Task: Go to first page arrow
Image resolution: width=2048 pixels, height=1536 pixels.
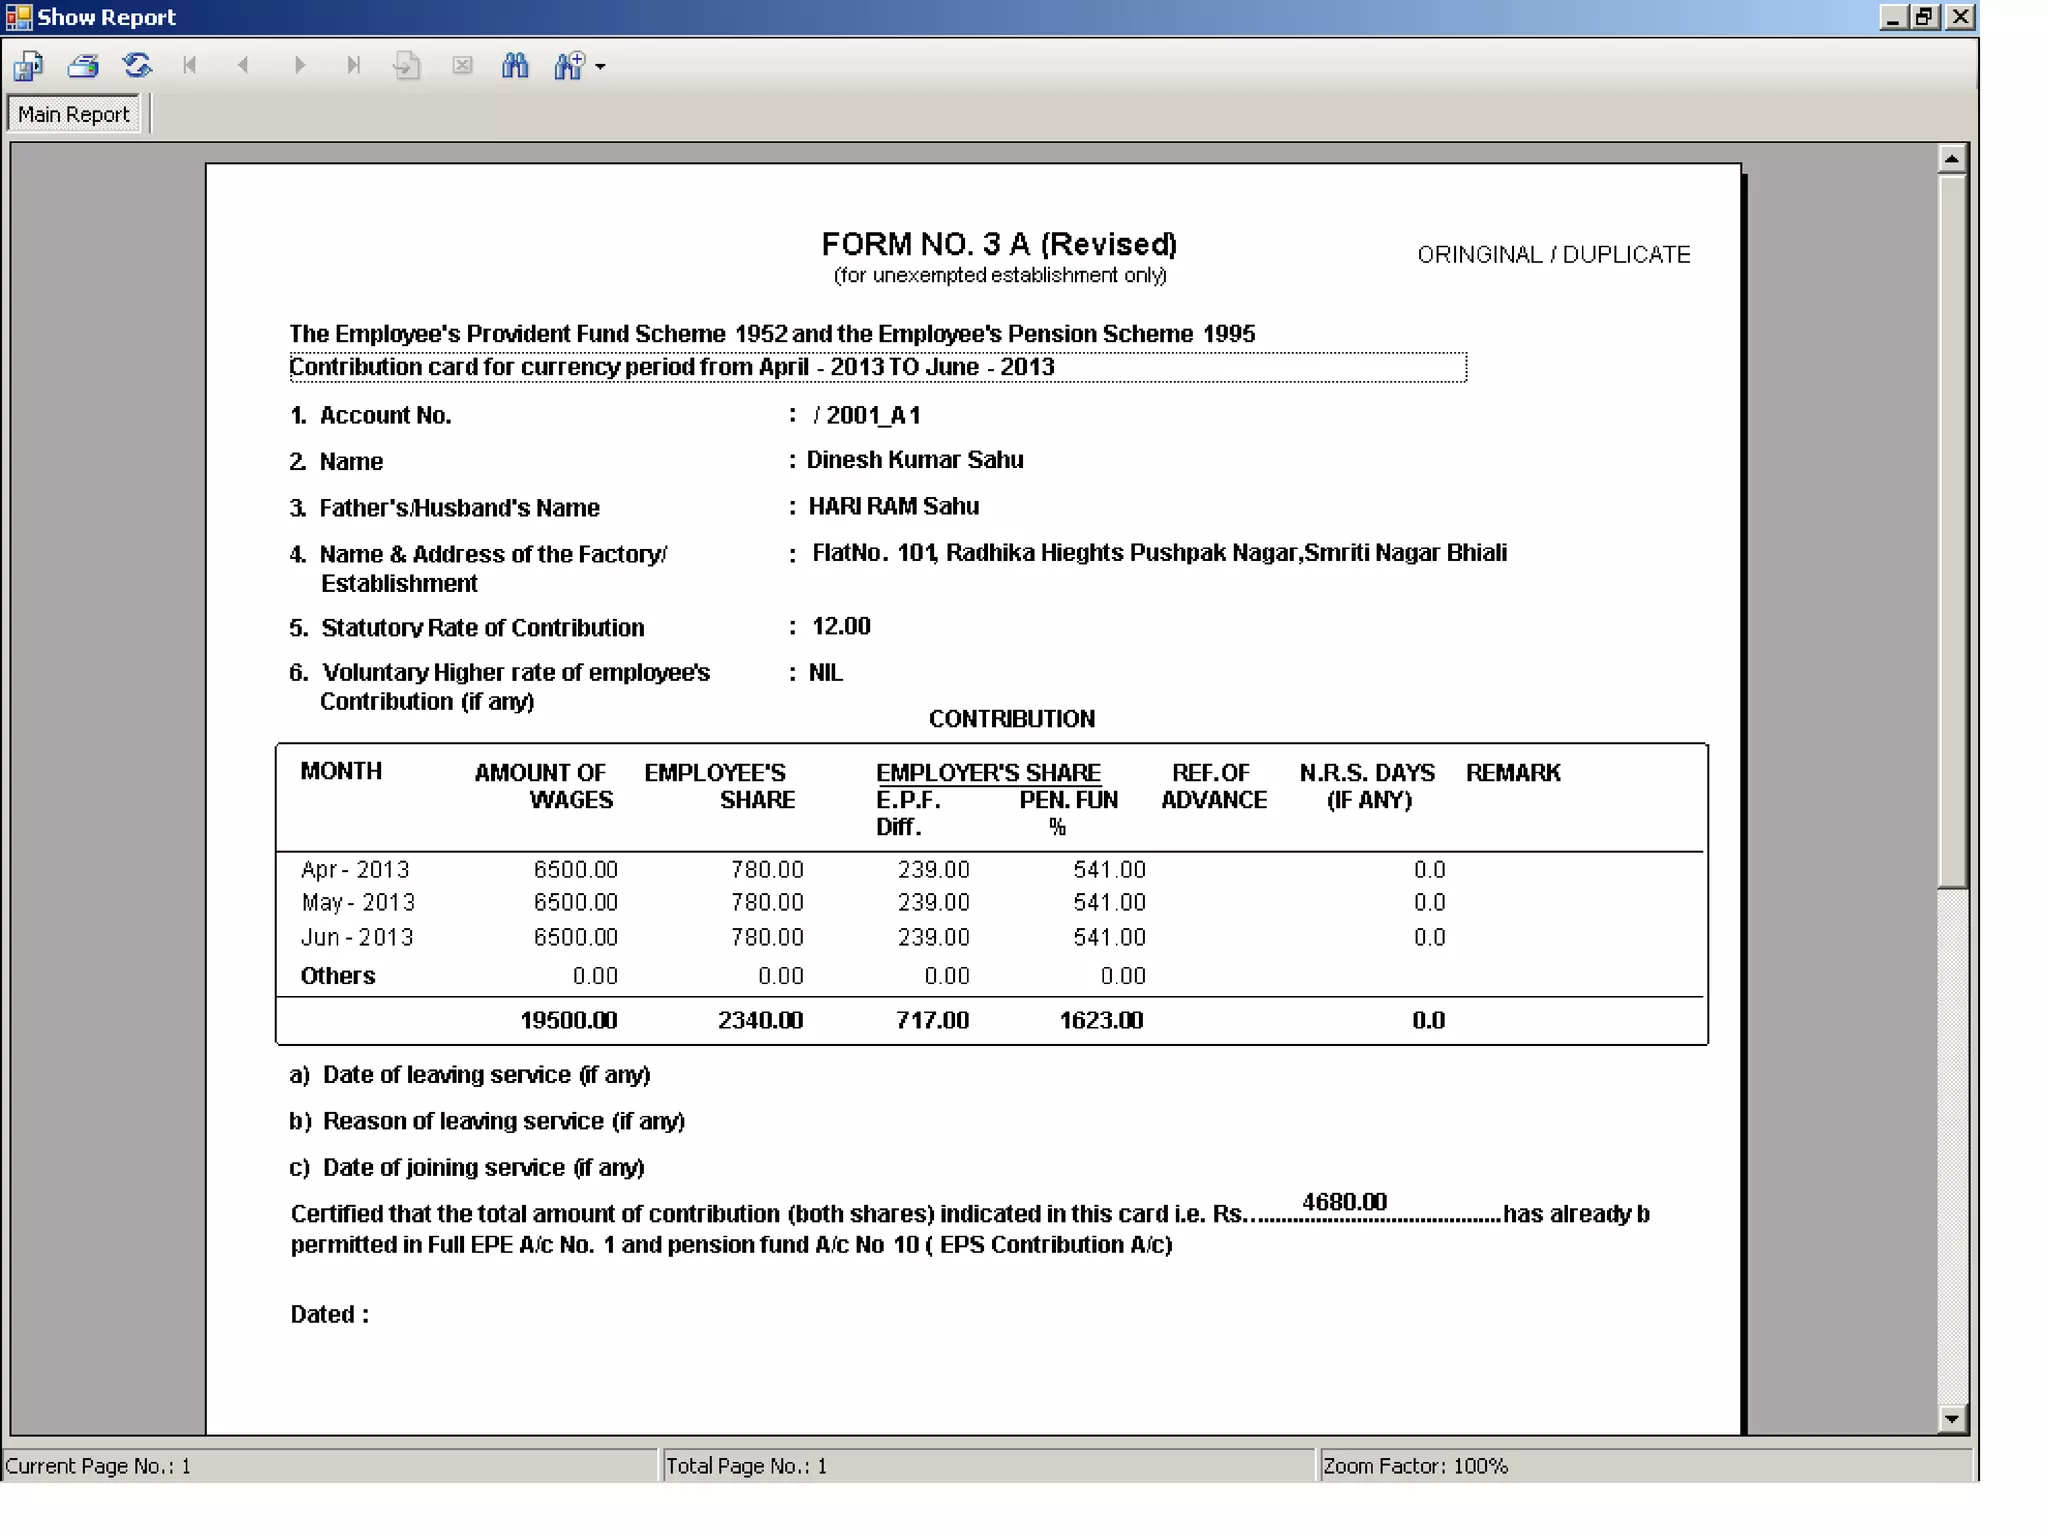Action: coord(190,66)
